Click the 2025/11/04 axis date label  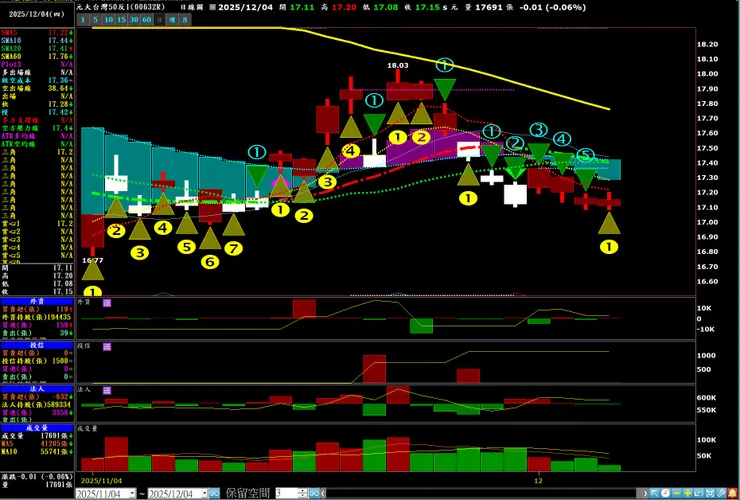pyautogui.click(x=102, y=480)
